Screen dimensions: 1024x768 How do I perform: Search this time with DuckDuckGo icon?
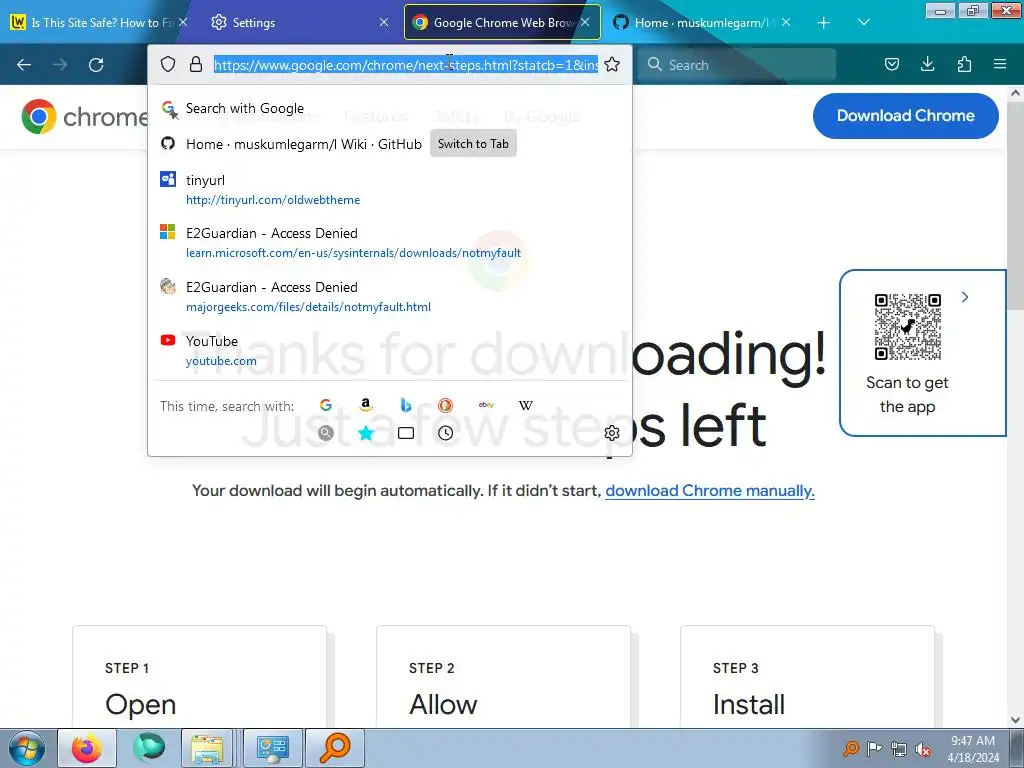pos(445,405)
